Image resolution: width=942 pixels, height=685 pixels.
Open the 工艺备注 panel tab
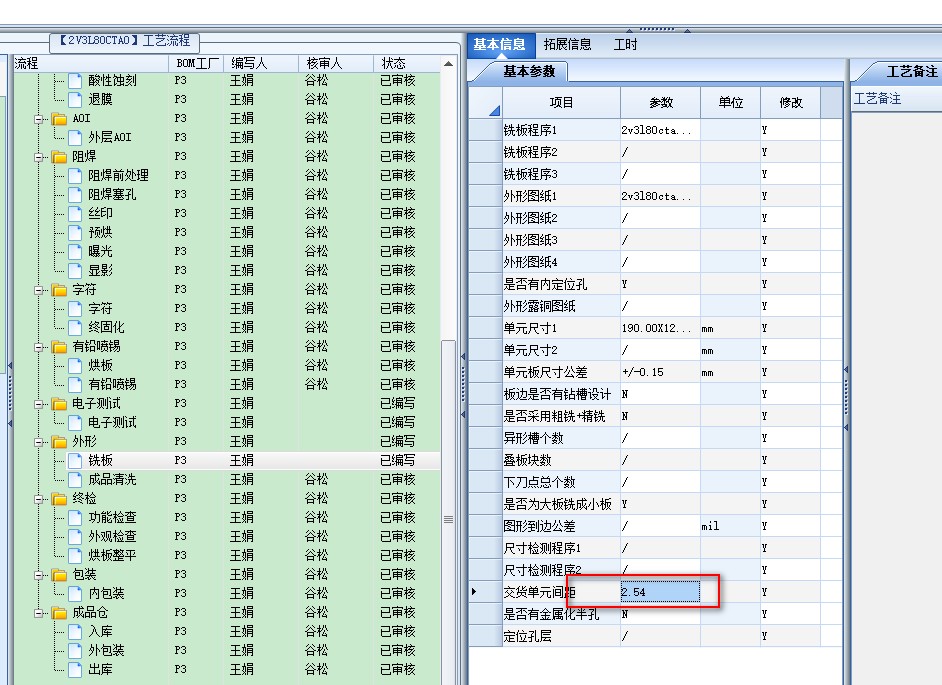(911, 72)
